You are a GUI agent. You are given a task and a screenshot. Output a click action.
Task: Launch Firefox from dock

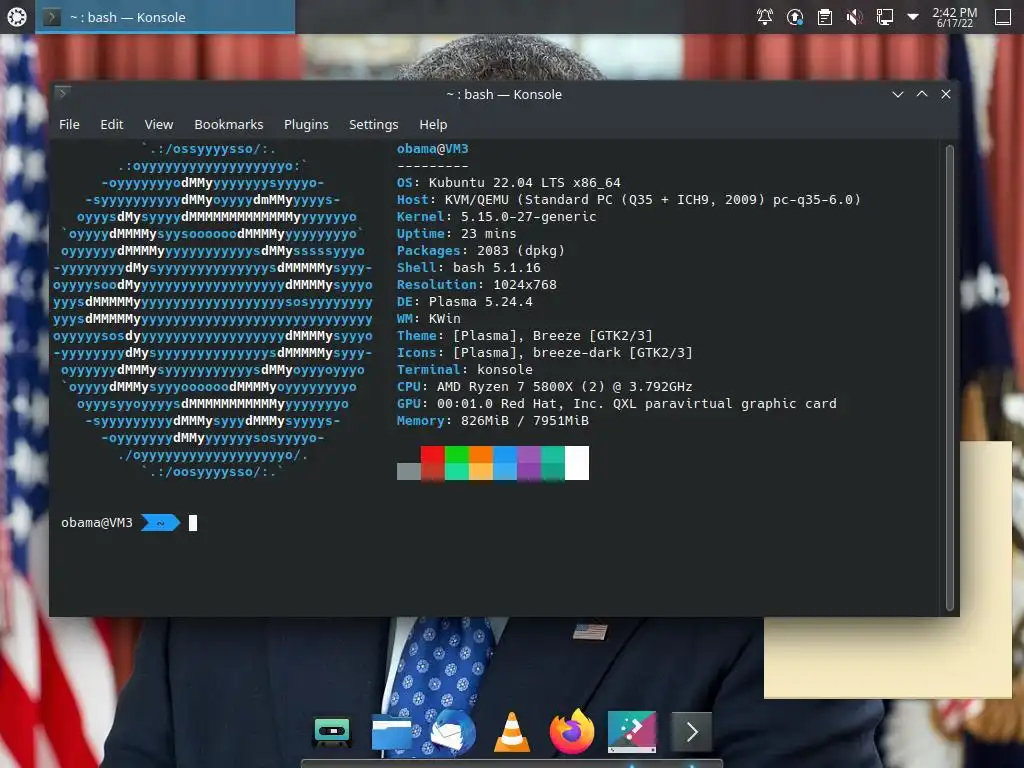coord(571,732)
